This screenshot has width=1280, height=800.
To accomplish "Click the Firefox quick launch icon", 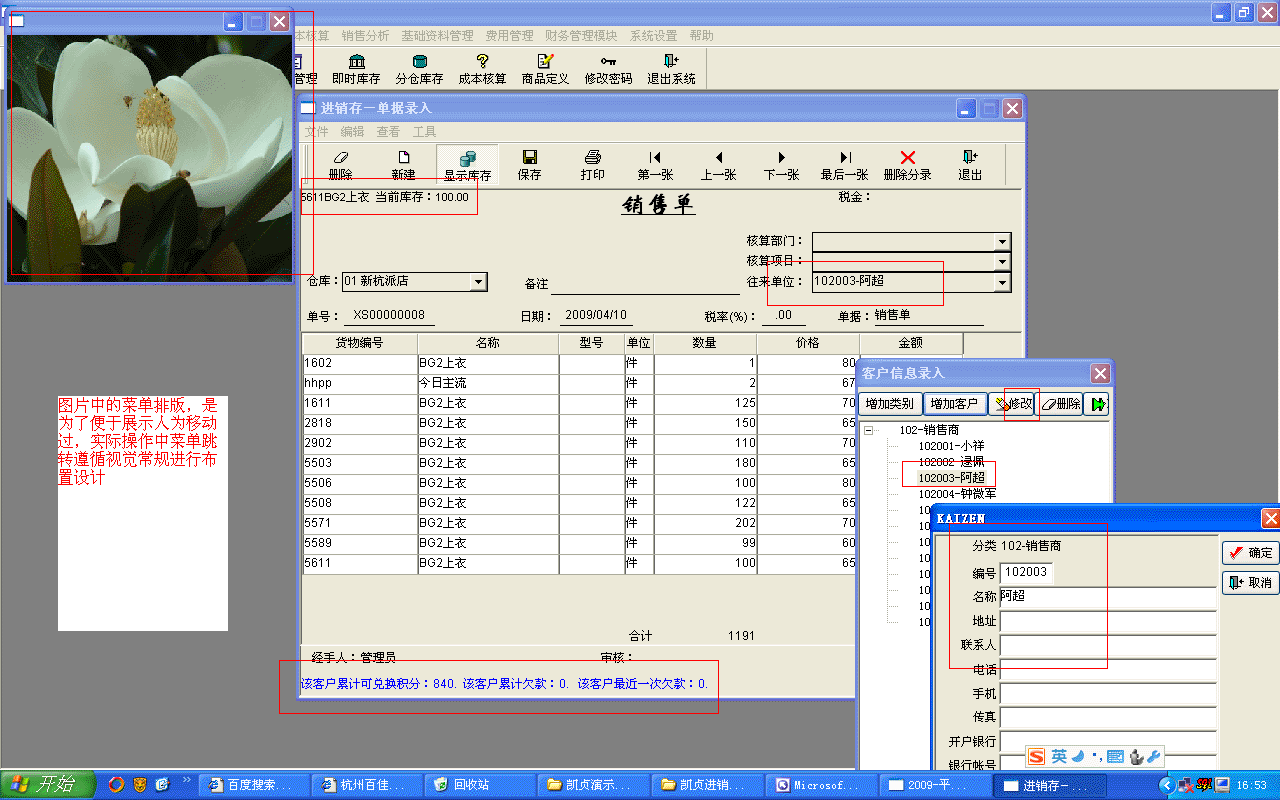I will (116, 785).
